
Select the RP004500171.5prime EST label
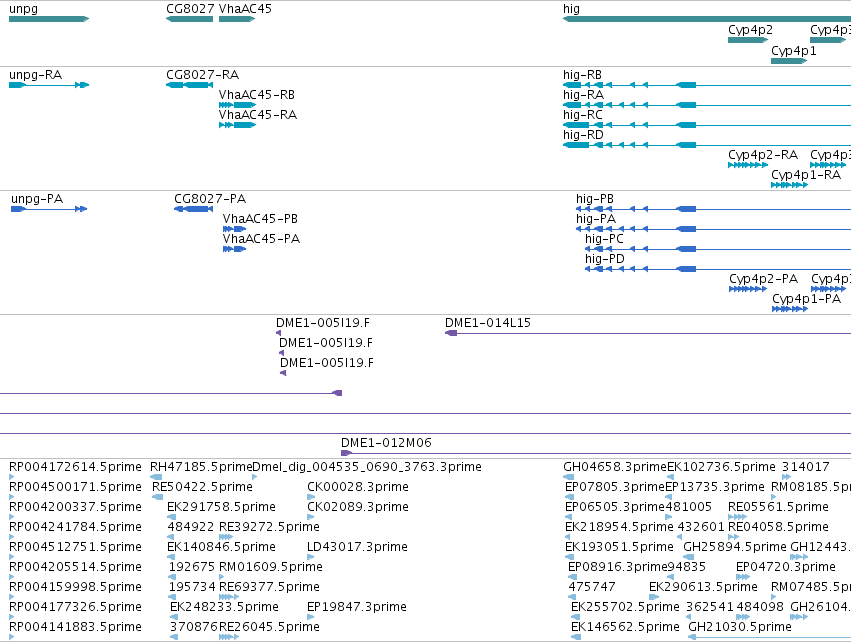coord(75,487)
